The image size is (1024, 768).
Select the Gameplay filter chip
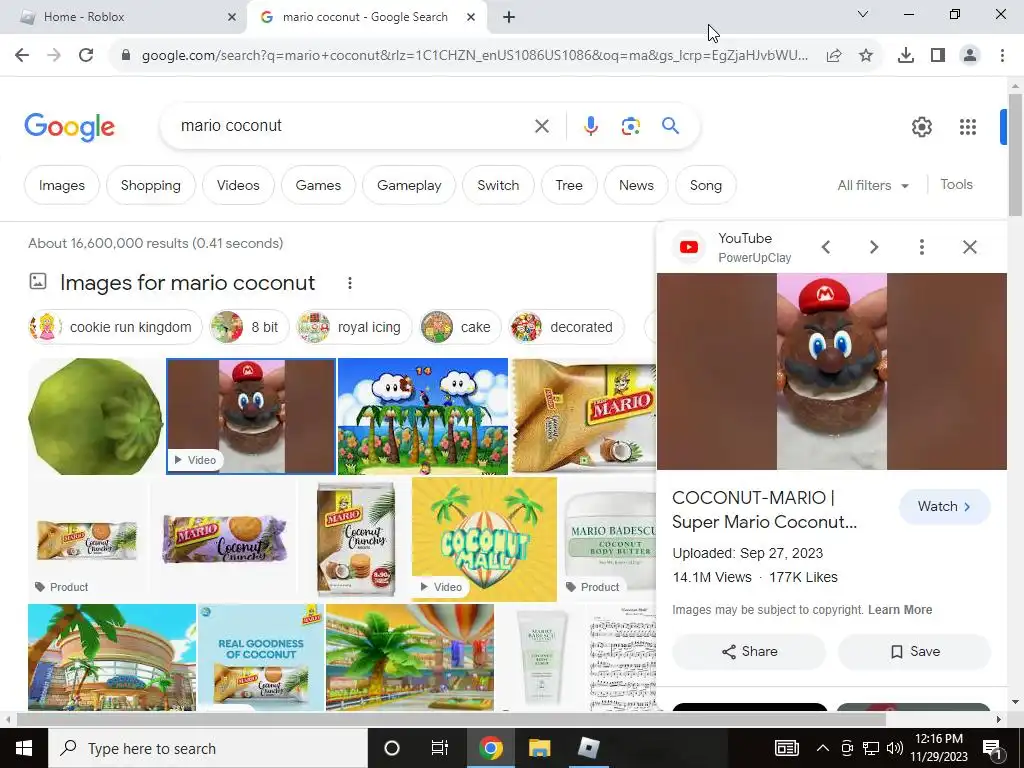[409, 185]
